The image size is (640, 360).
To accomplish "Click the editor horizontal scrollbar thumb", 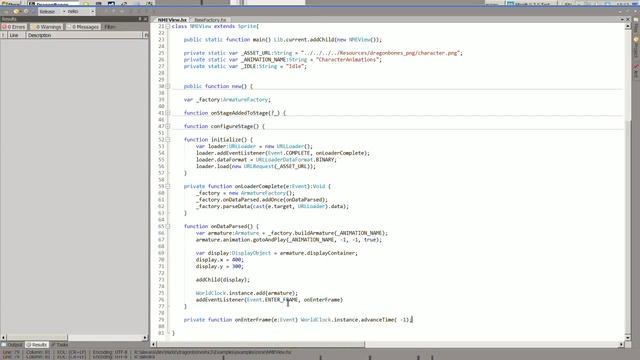I will [x=260, y=344].
